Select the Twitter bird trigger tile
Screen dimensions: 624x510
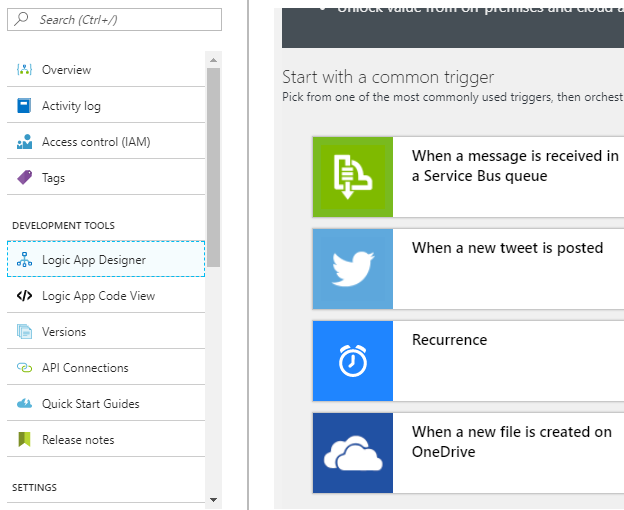tap(353, 269)
